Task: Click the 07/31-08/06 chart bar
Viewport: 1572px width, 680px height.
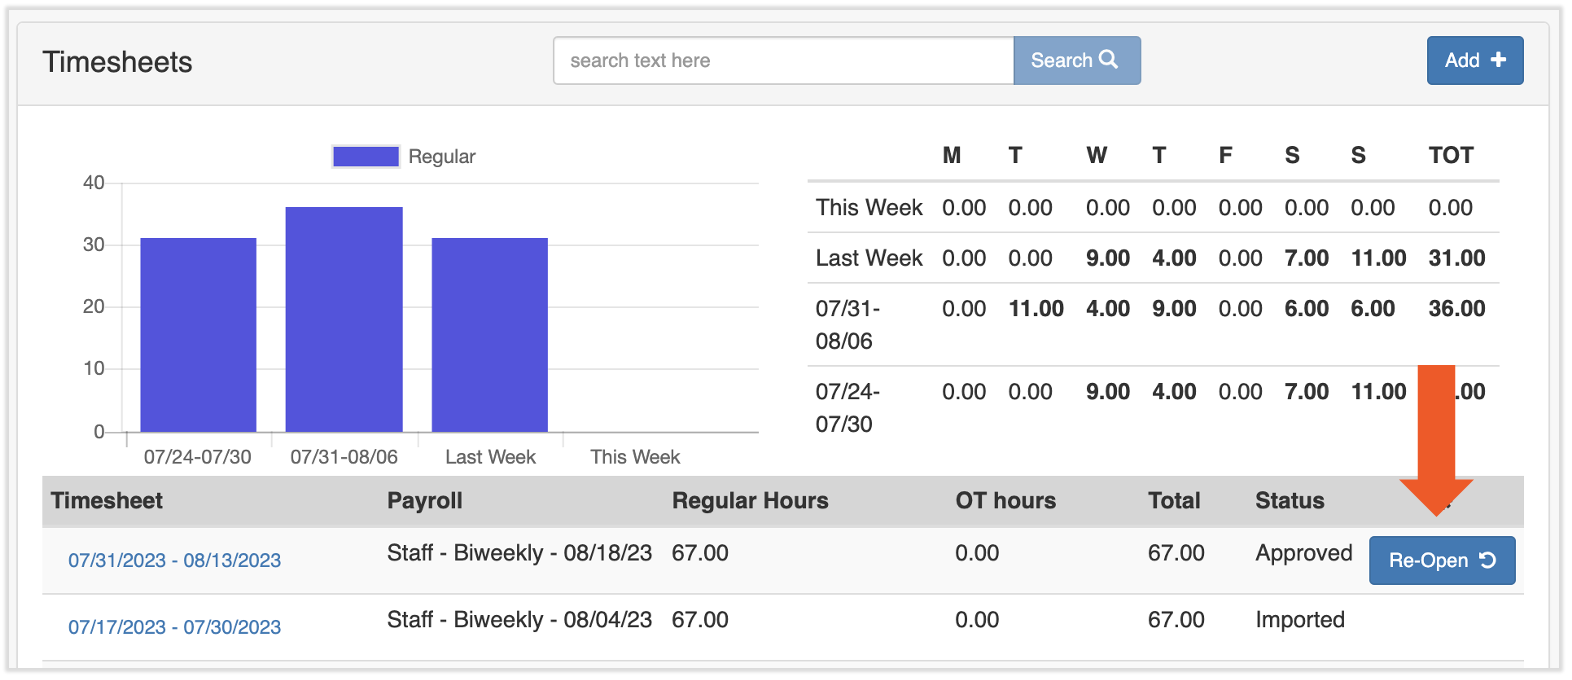Action: point(344,320)
